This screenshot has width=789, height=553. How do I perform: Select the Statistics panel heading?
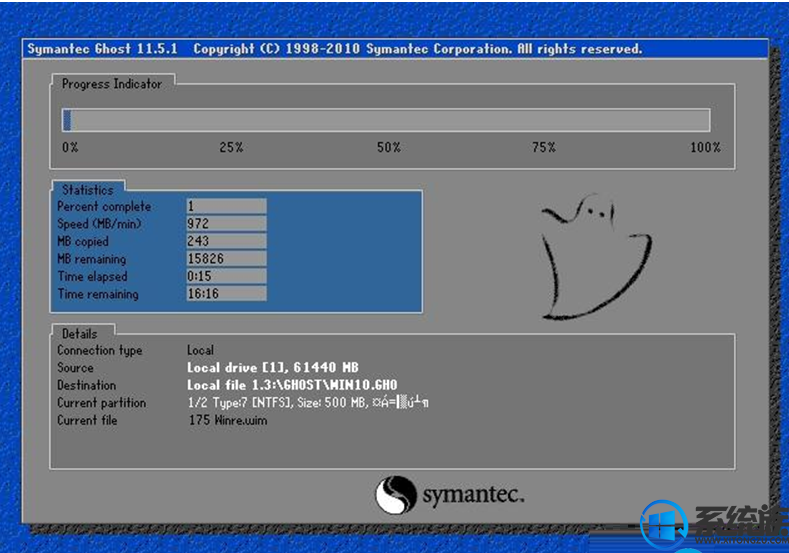pos(88,190)
